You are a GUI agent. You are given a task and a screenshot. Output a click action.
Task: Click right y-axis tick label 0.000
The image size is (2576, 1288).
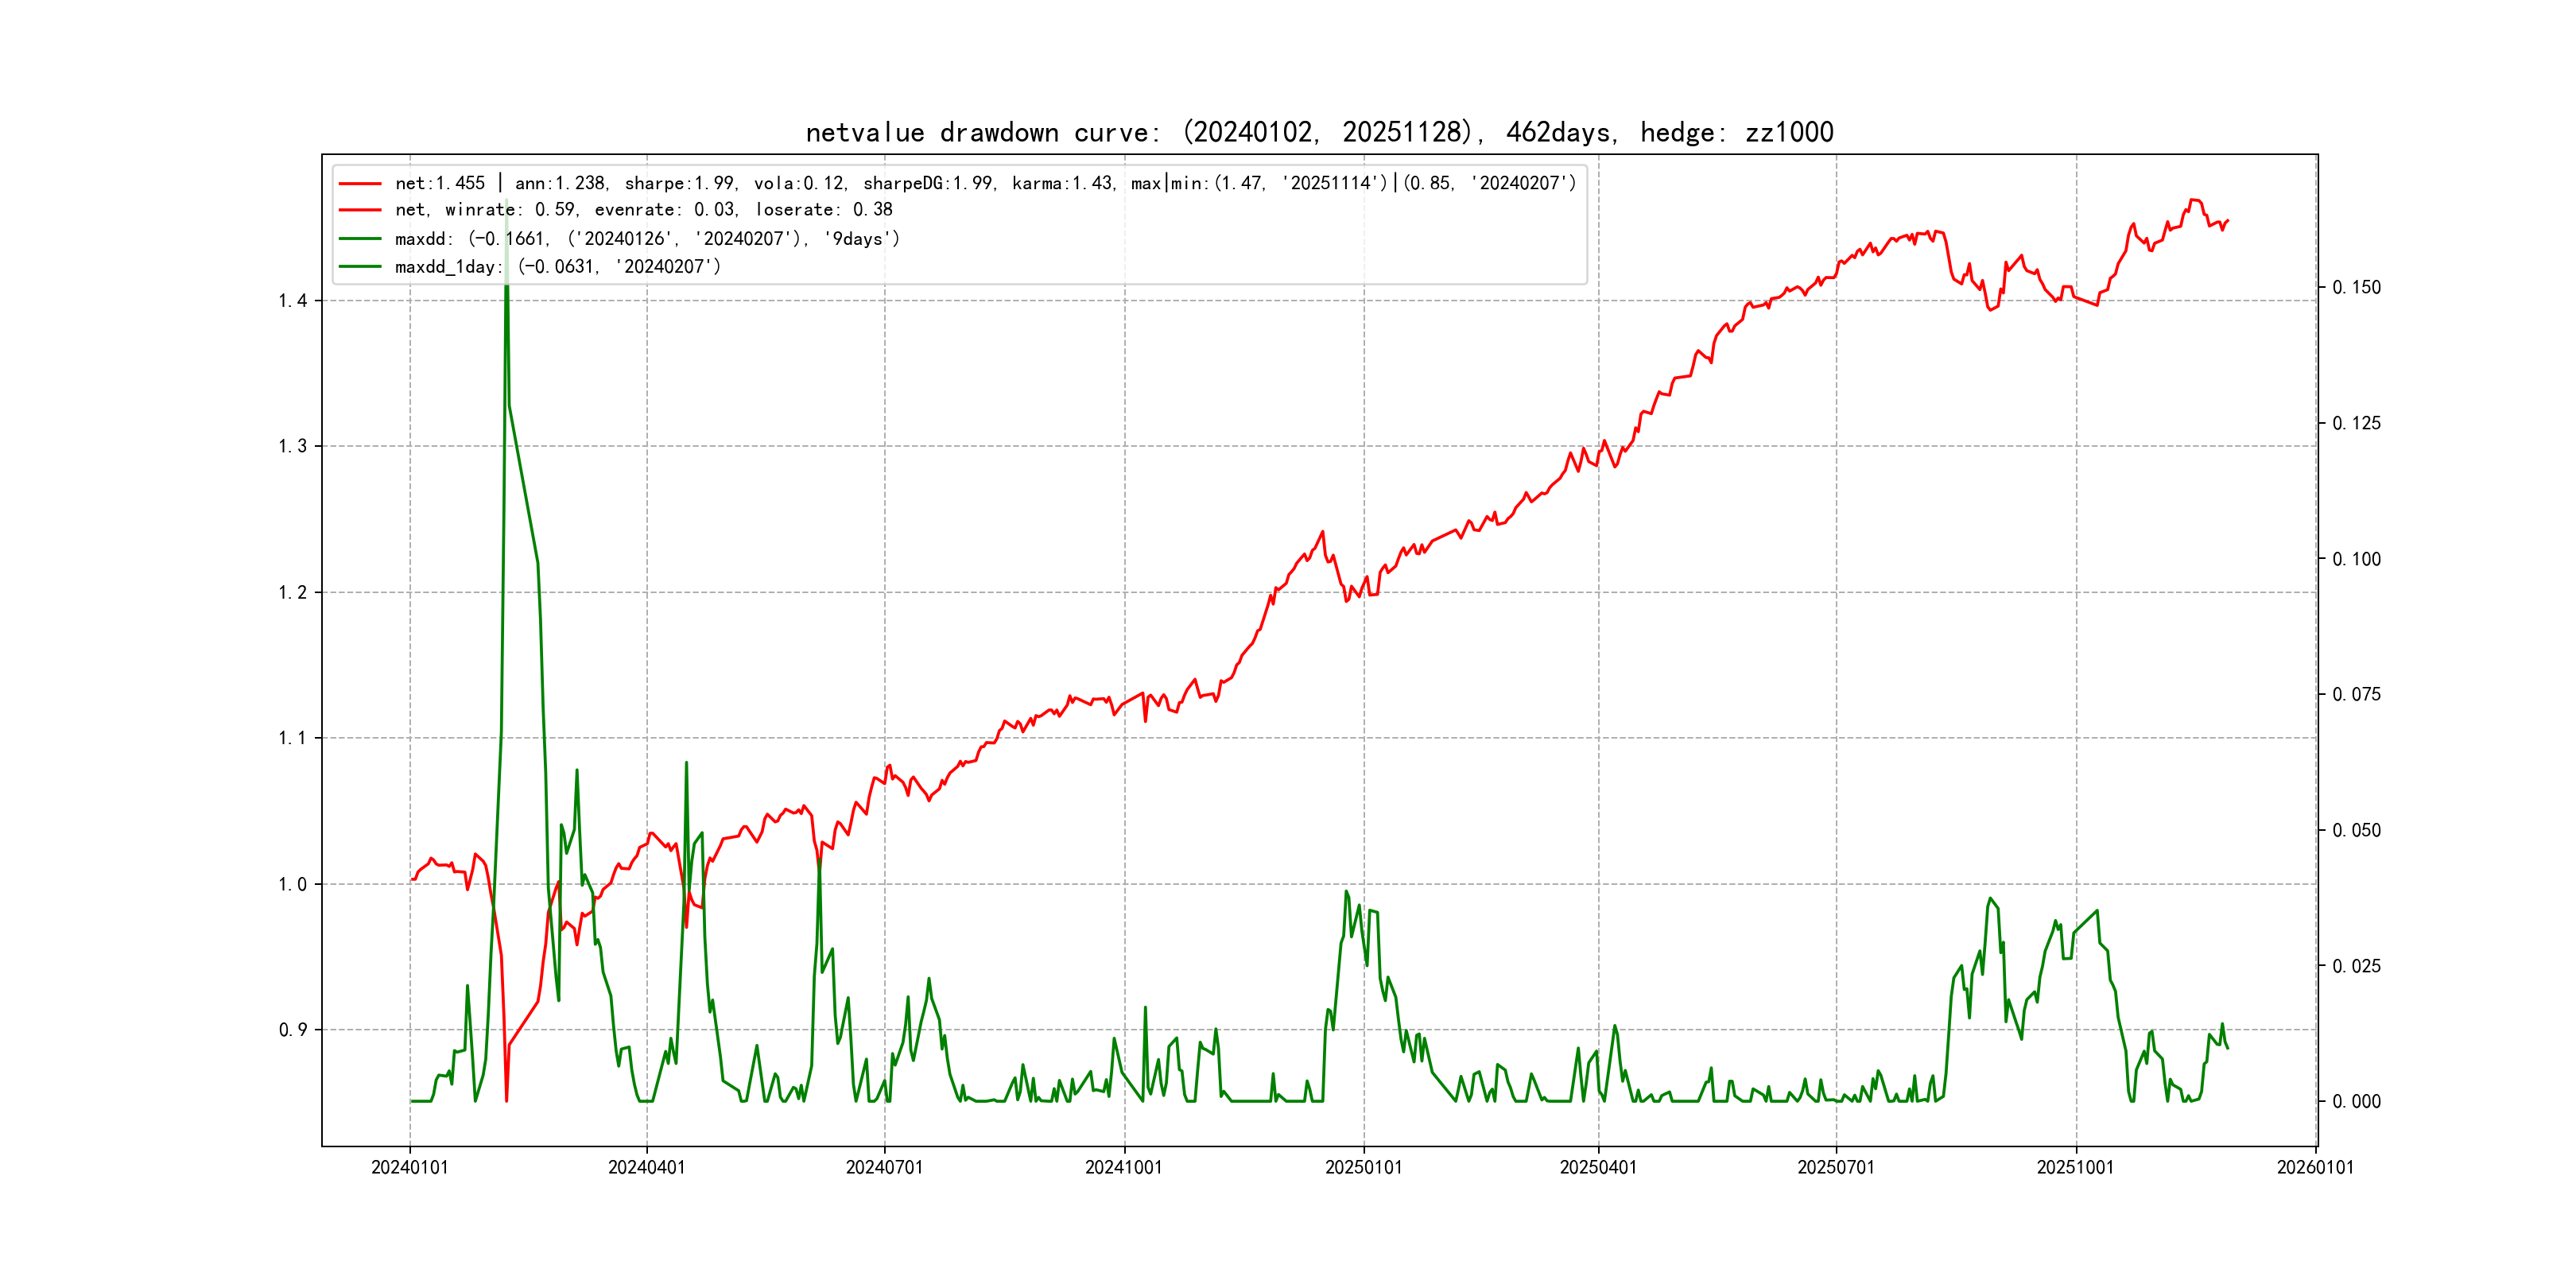point(2356,1102)
